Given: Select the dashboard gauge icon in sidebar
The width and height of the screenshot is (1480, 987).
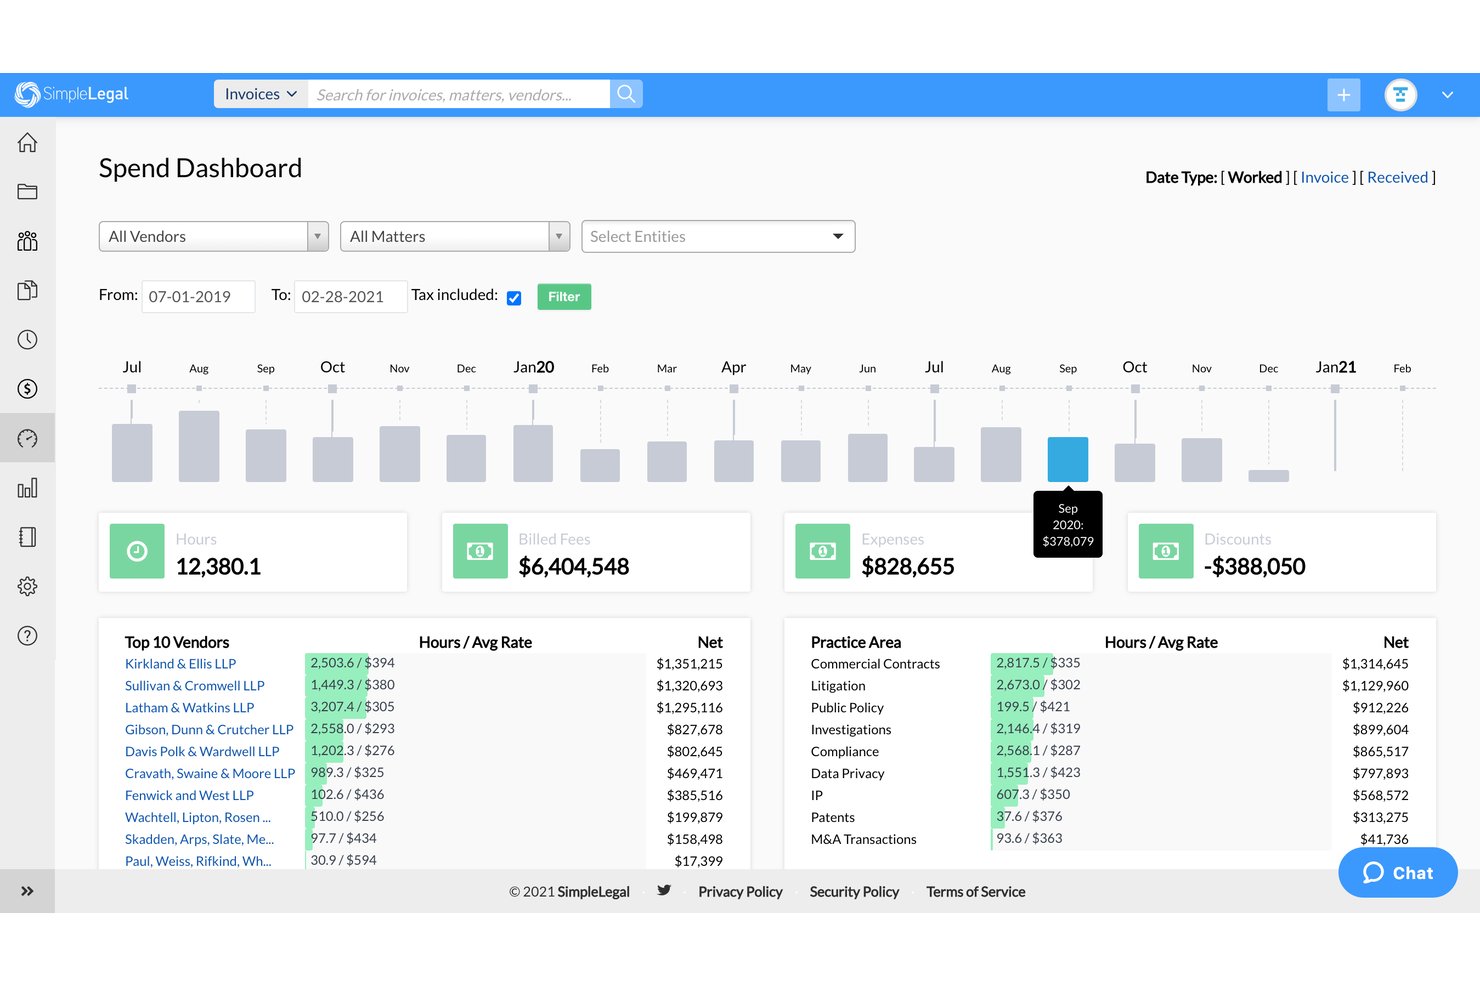Looking at the screenshot, I should (x=27, y=438).
